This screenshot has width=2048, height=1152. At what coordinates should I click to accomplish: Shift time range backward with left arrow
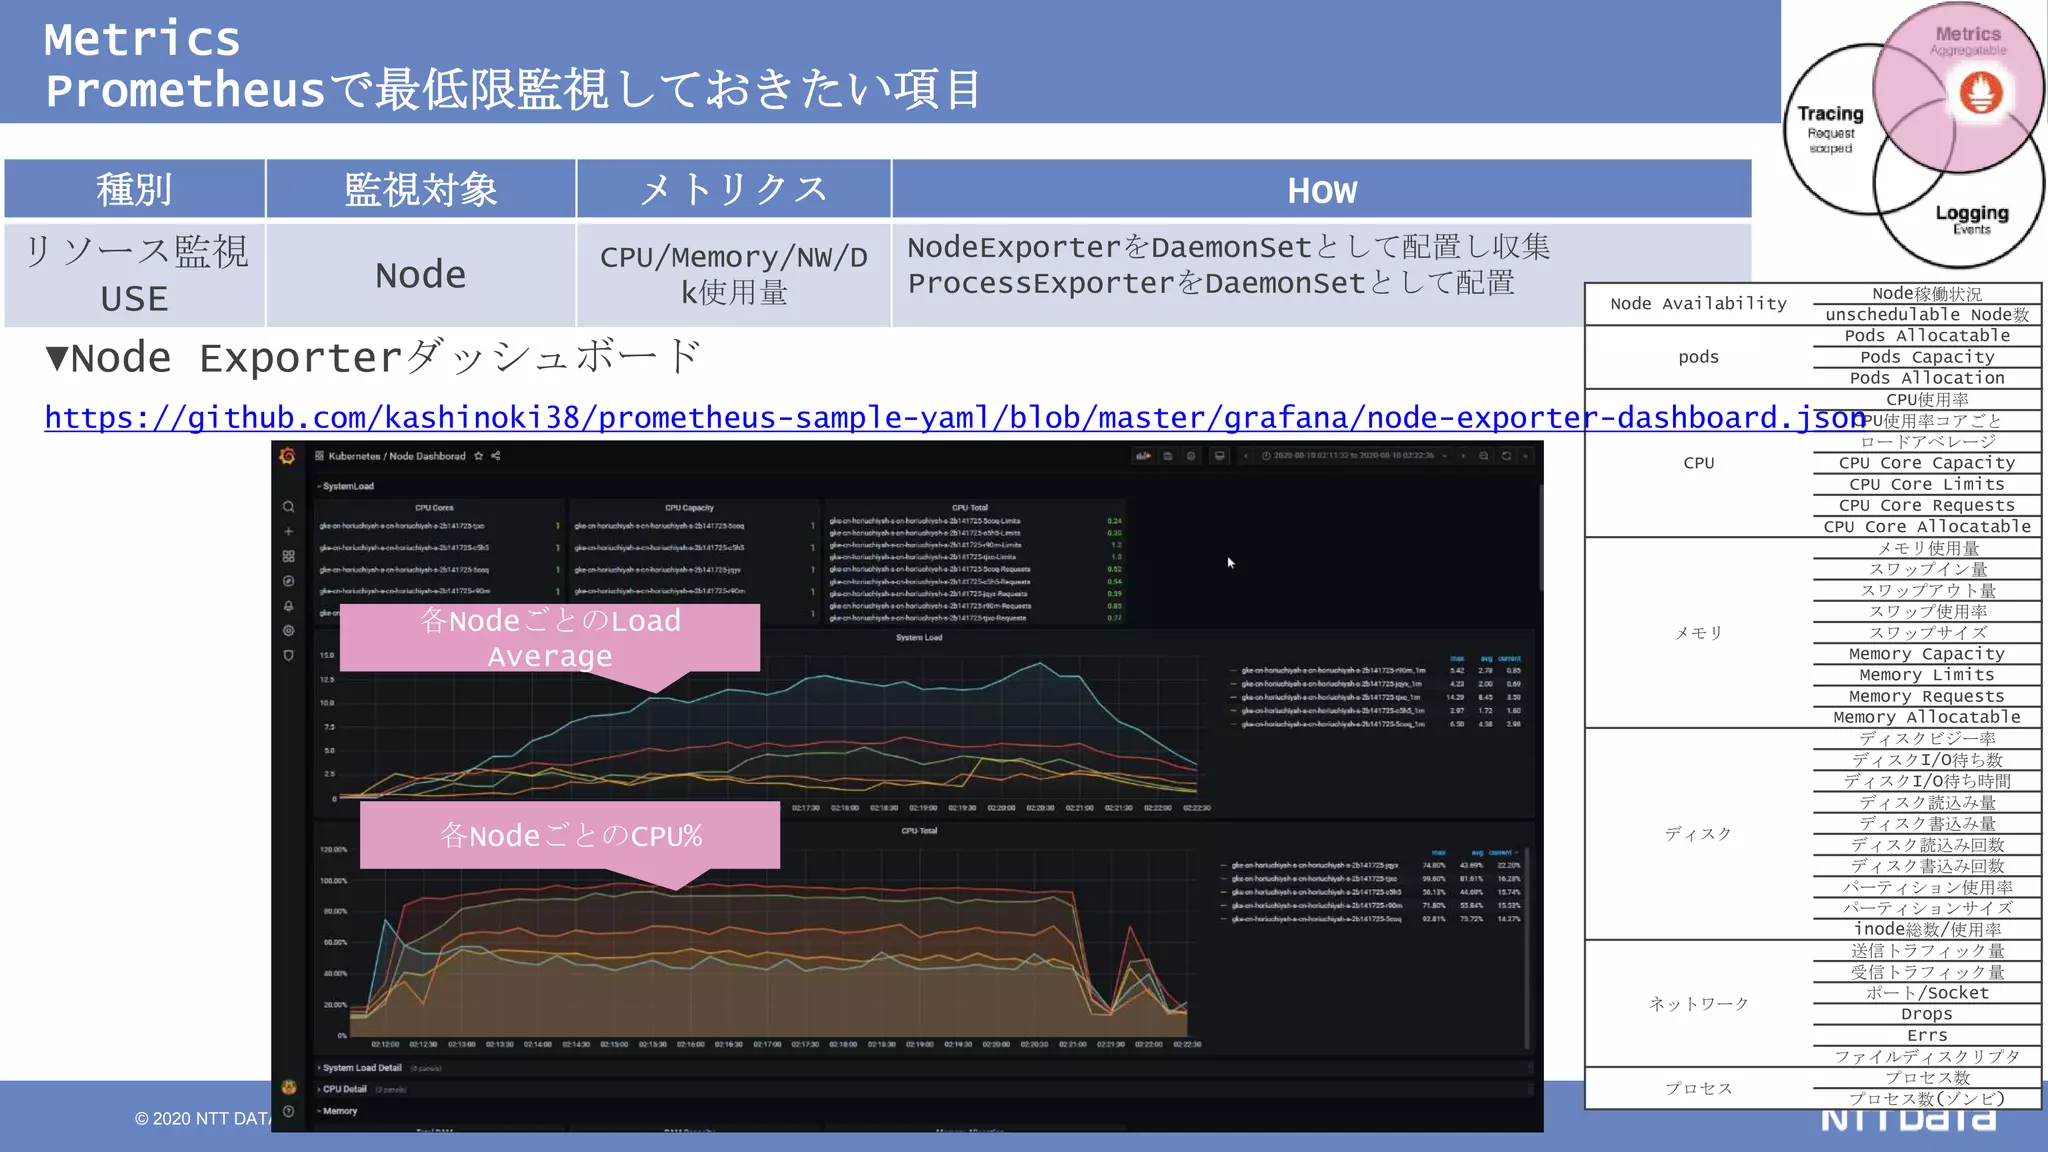[x=1246, y=456]
